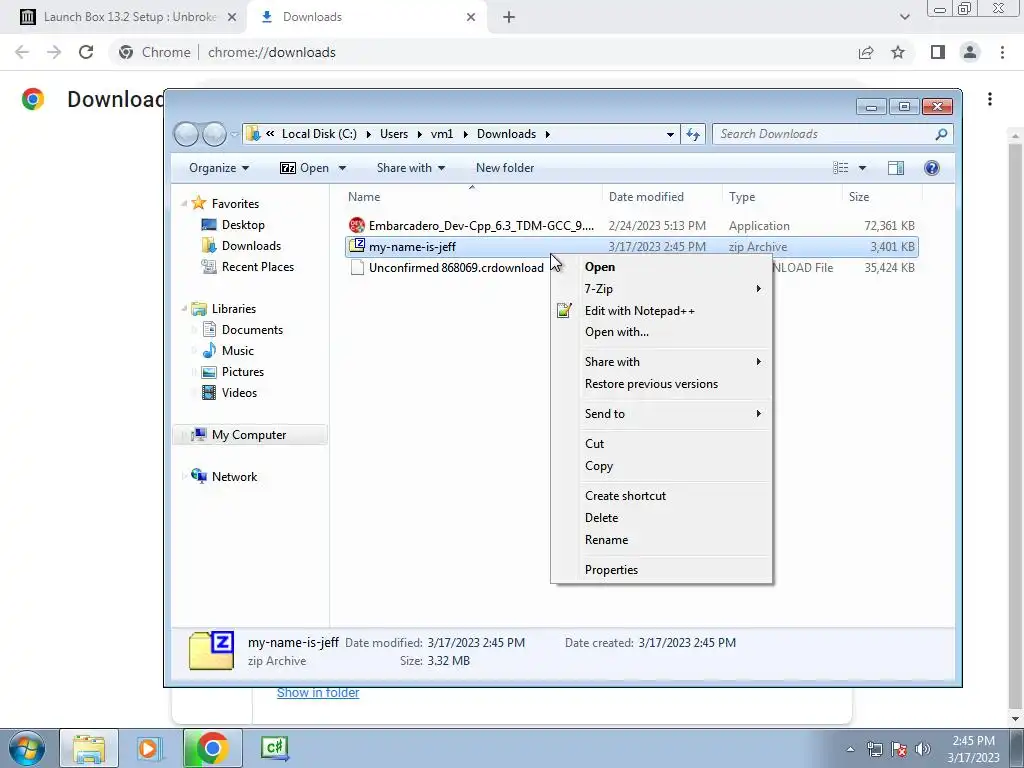Click the Chrome address bar URL
1024x768 pixels.
(x=272, y=52)
